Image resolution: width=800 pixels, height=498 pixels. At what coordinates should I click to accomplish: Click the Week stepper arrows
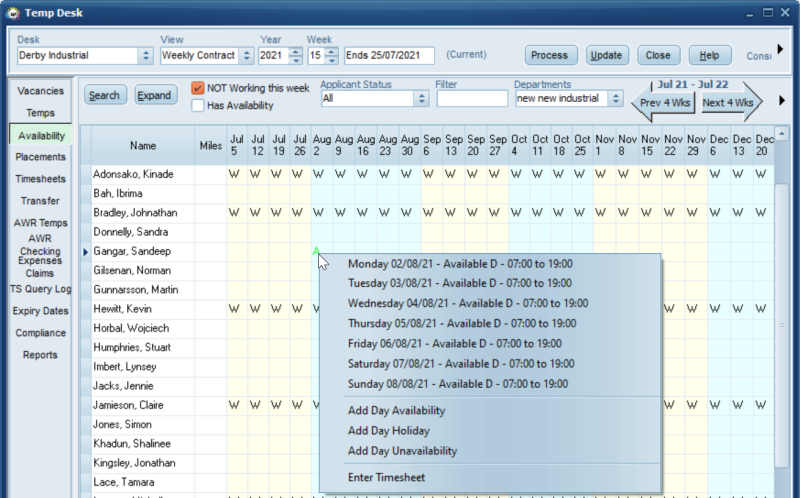tap(332, 55)
